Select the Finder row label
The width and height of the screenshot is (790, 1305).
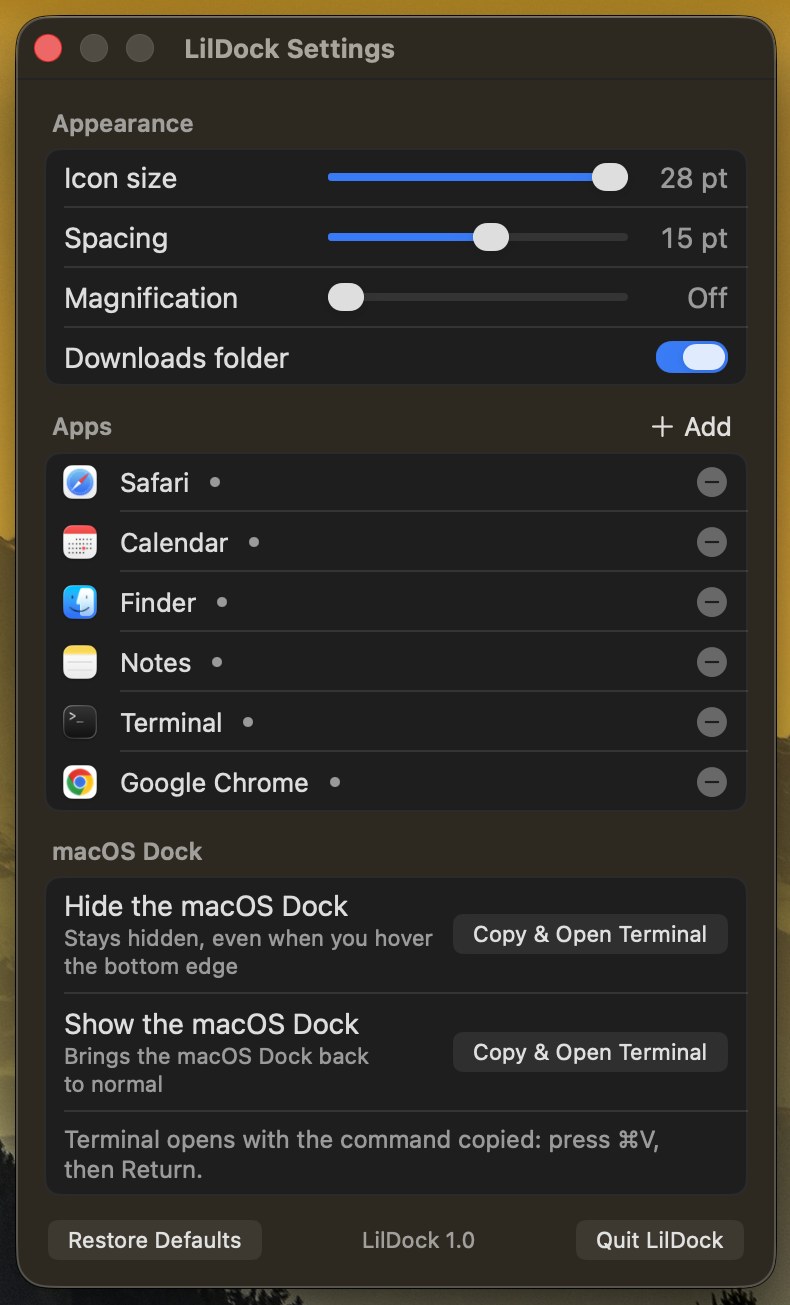point(158,603)
